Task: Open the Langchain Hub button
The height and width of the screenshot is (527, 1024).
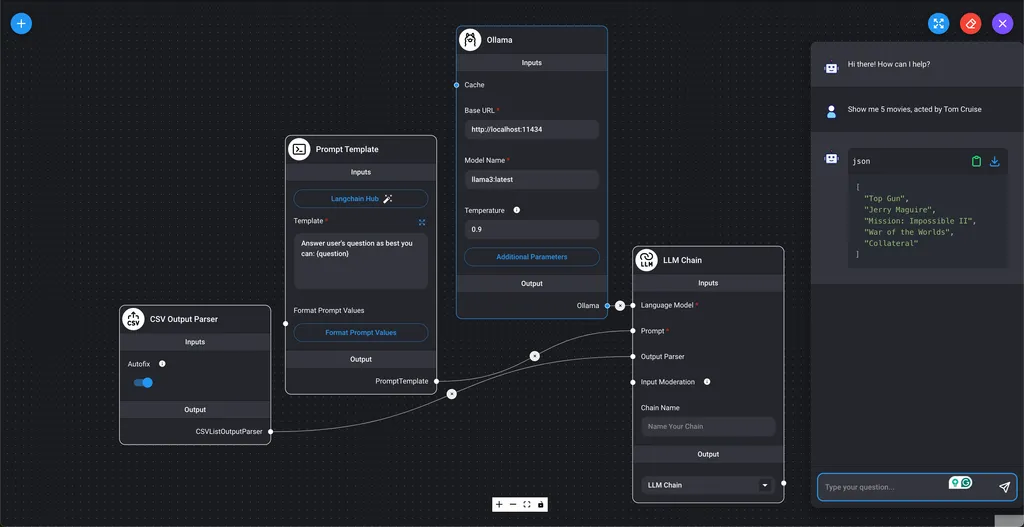Action: pos(360,199)
